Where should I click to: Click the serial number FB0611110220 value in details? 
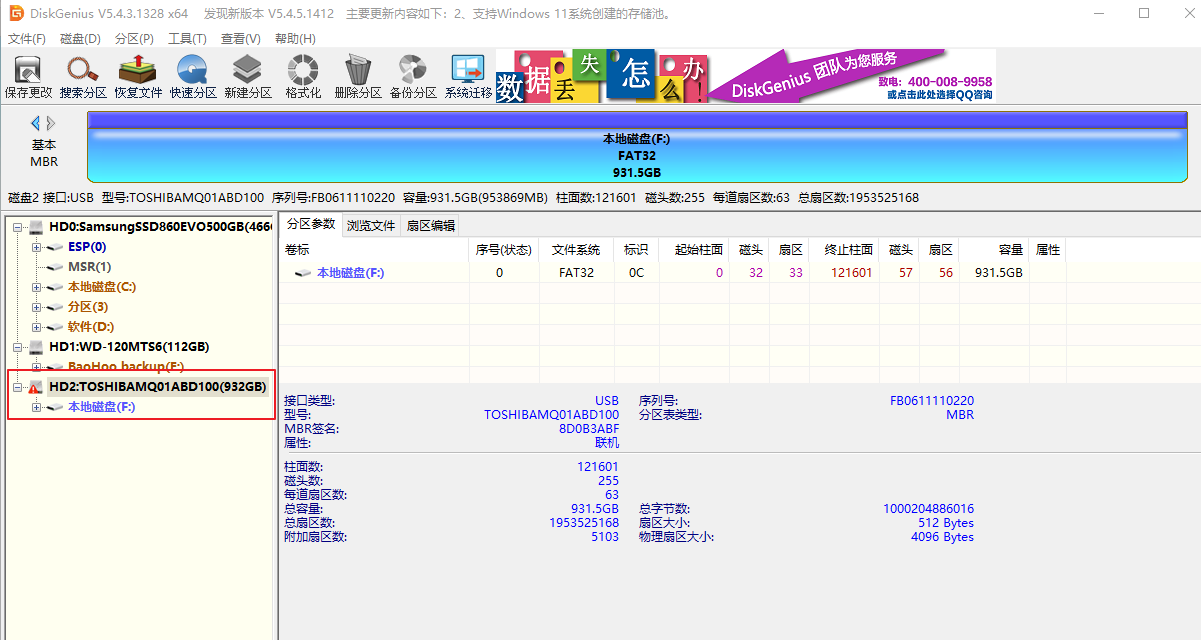click(x=932, y=401)
